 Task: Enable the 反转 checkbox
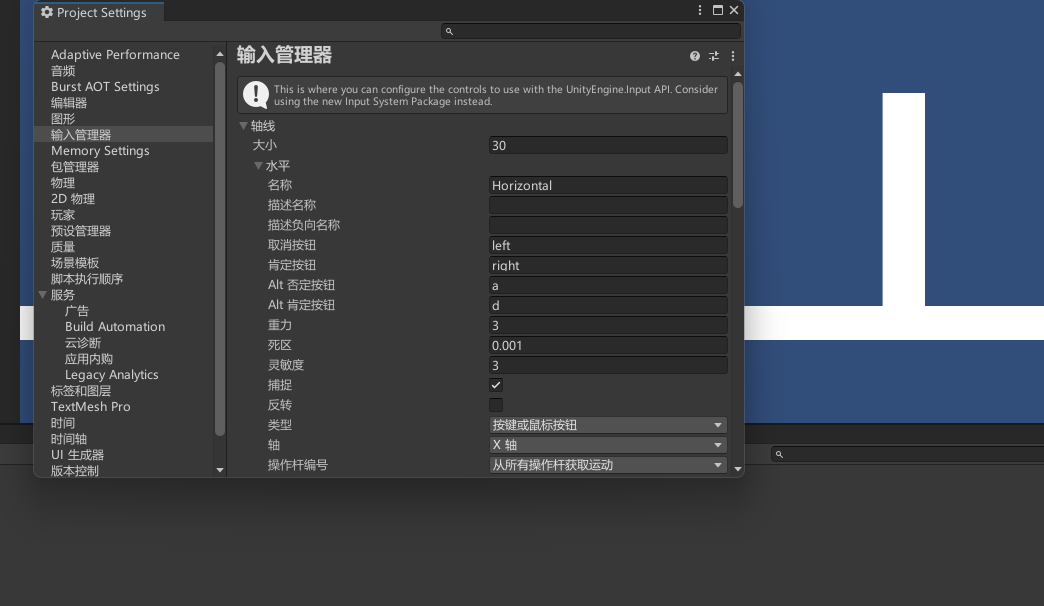[496, 405]
